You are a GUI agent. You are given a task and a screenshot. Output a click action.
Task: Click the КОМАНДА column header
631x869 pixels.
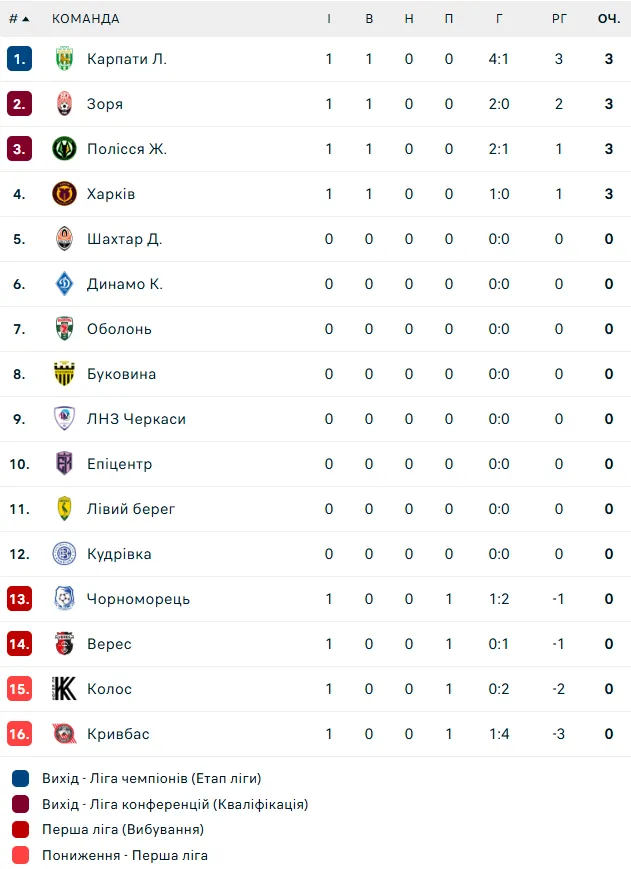[x=86, y=19]
